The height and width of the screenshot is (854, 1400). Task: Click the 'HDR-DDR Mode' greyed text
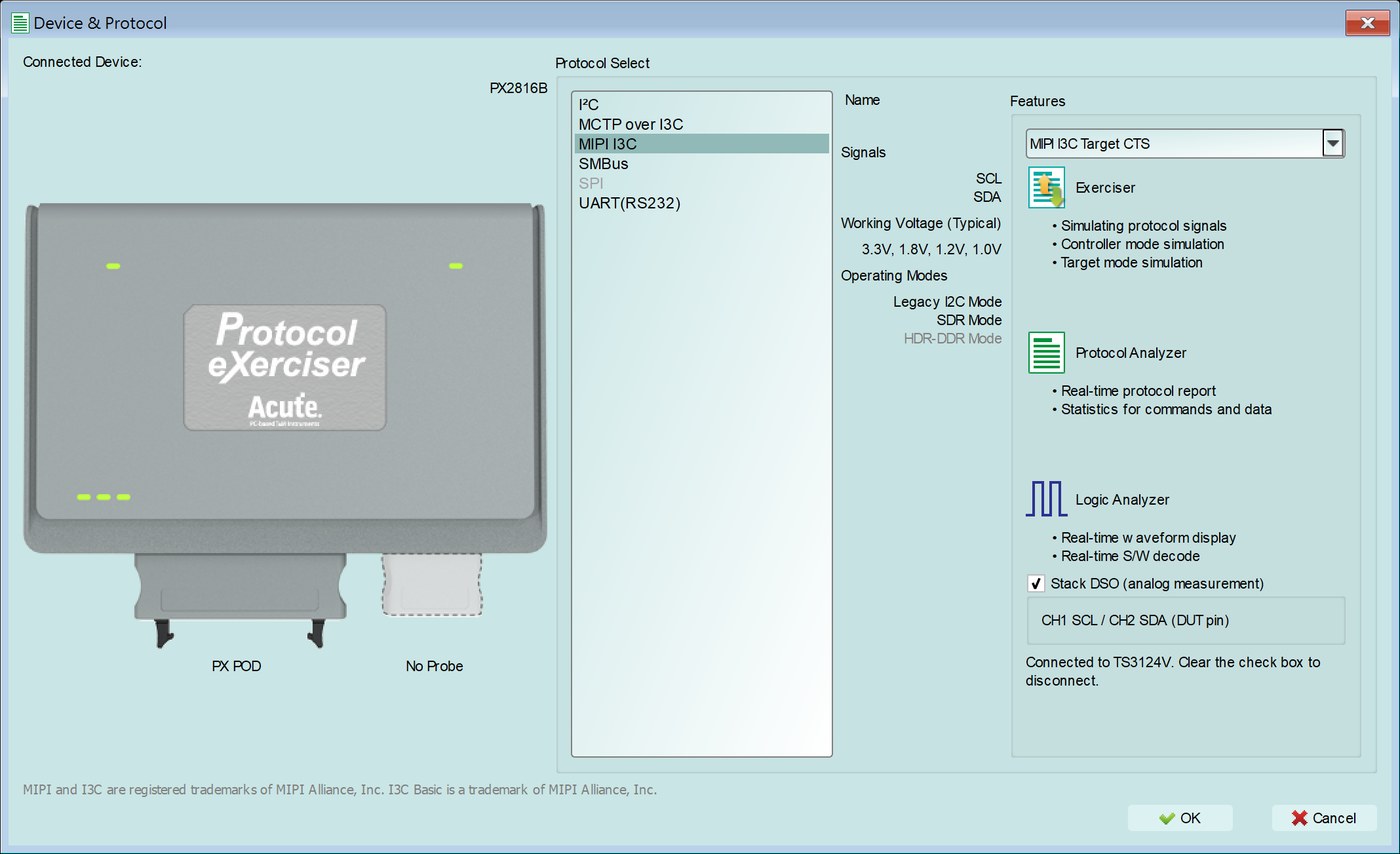pos(953,339)
